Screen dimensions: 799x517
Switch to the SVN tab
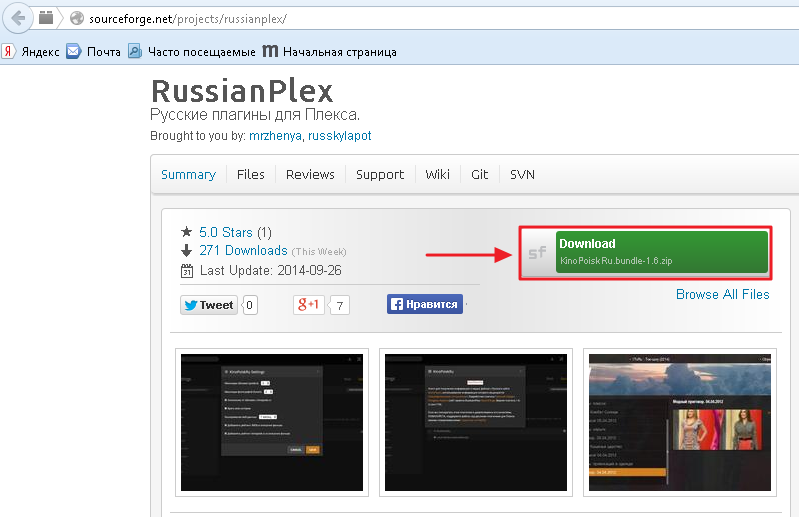(x=522, y=175)
